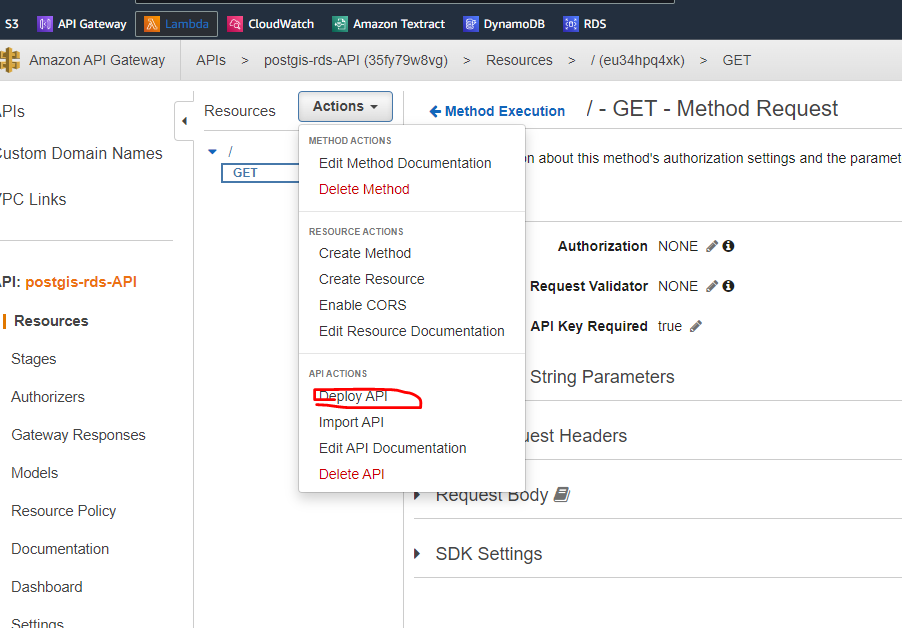This screenshot has height=628, width=902.
Task: Click Request Validator NONE value
Action: click(678, 286)
